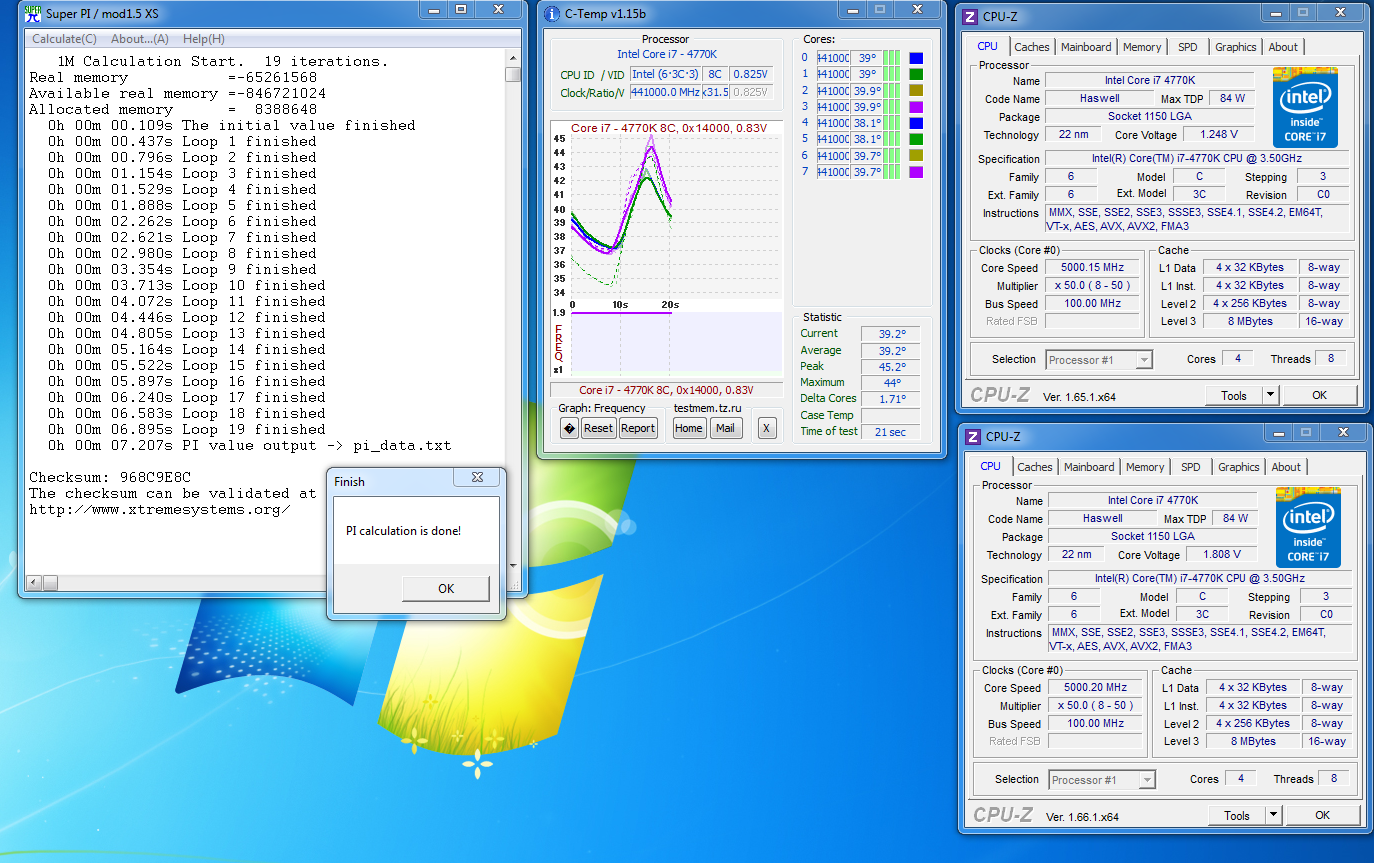Click the Core Voltage value 1.808 V

coord(1220,554)
